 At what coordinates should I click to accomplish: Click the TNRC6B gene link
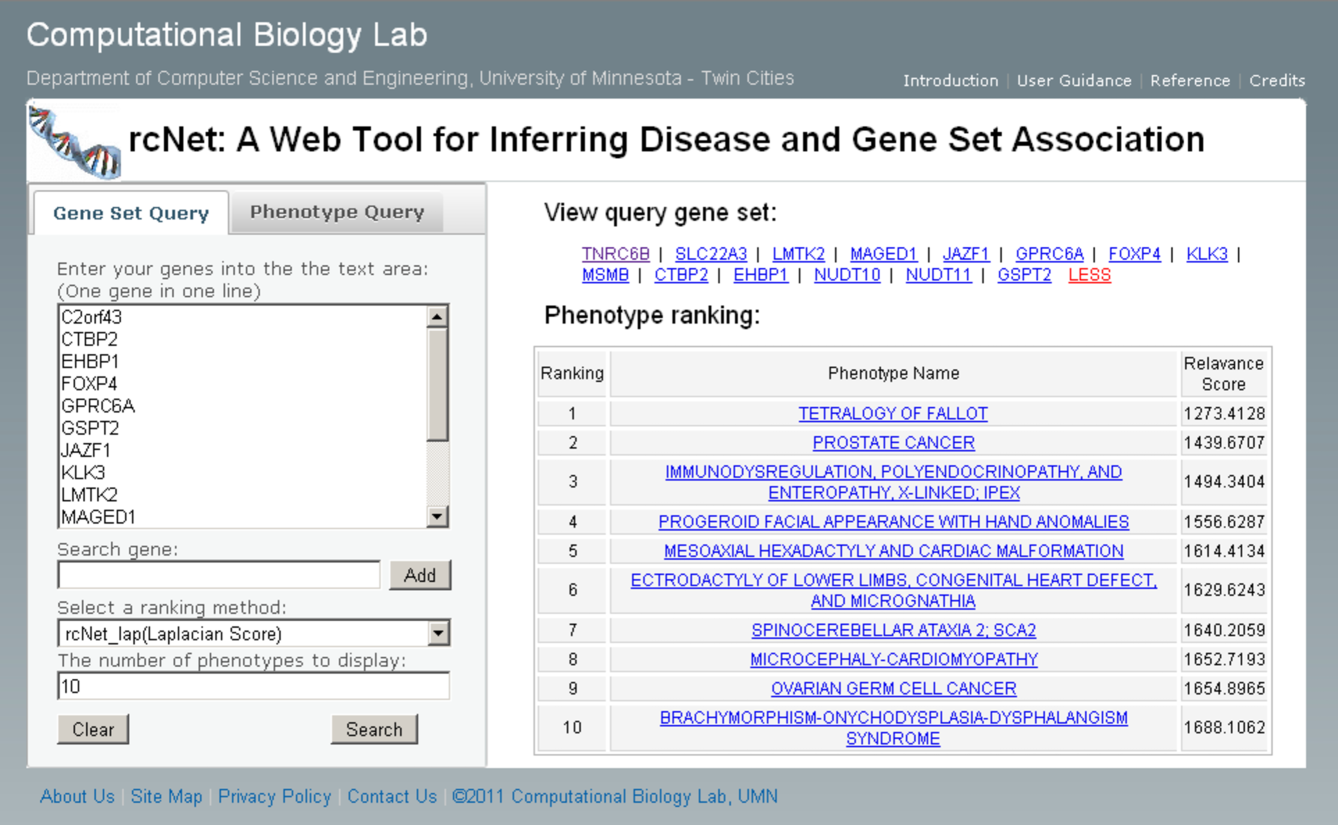tap(616, 254)
